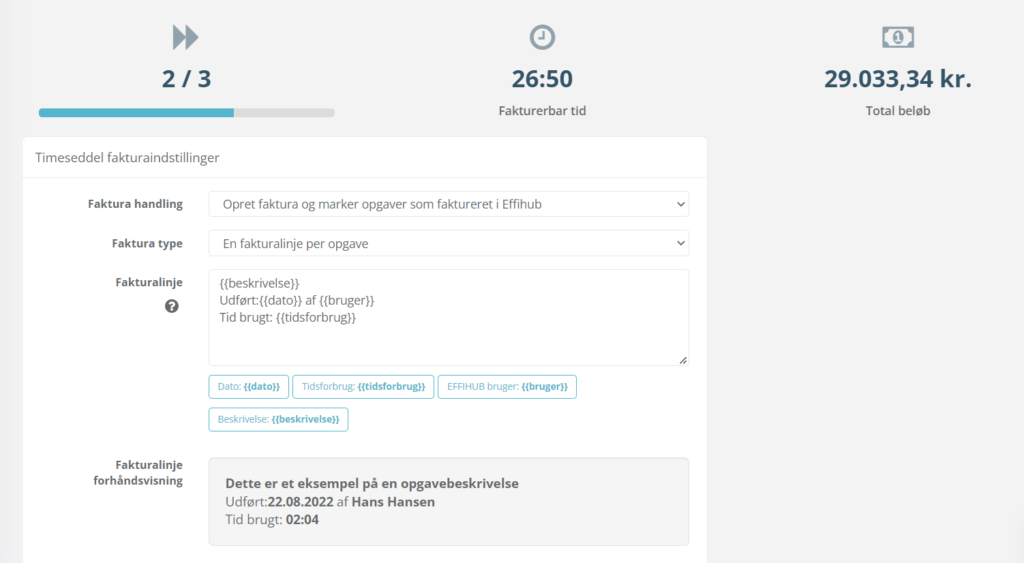The width and height of the screenshot is (1024, 563).
Task: Click the 2 / 3 progress bar
Action: coord(187,113)
